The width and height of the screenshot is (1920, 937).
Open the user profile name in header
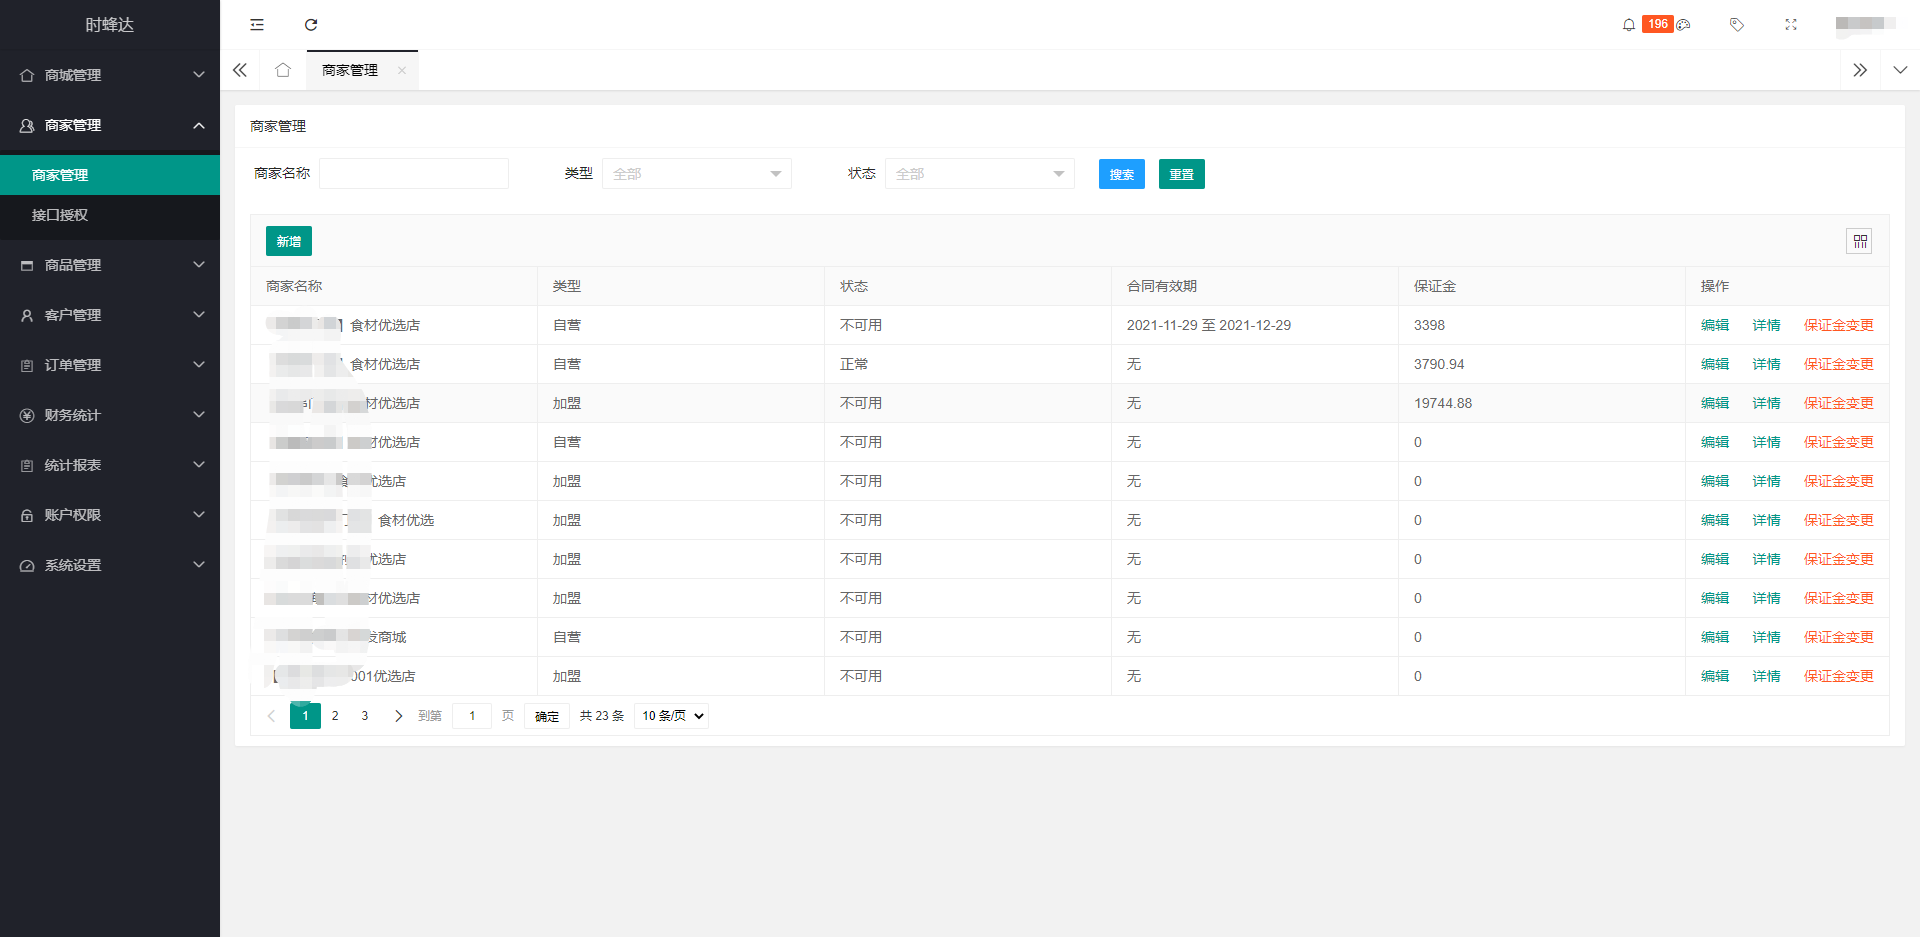click(1866, 24)
